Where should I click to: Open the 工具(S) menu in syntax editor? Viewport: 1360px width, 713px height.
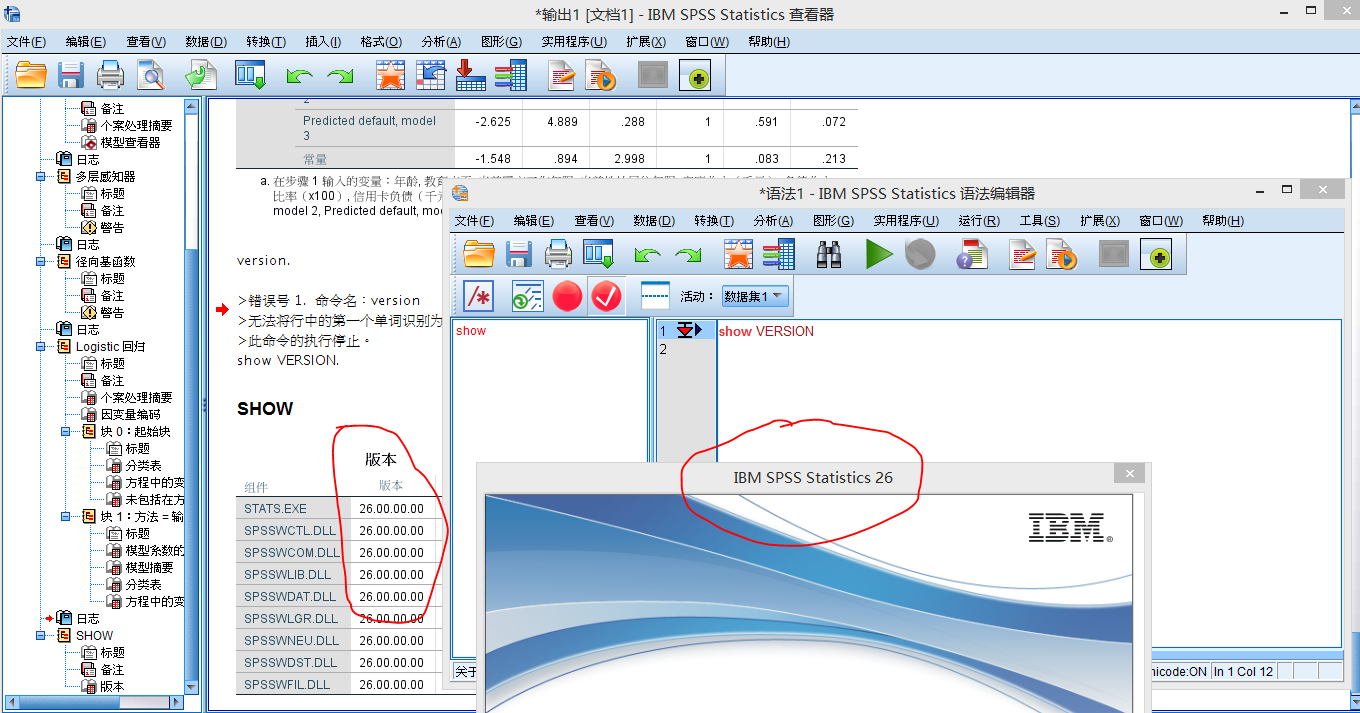pyautogui.click(x=1040, y=221)
